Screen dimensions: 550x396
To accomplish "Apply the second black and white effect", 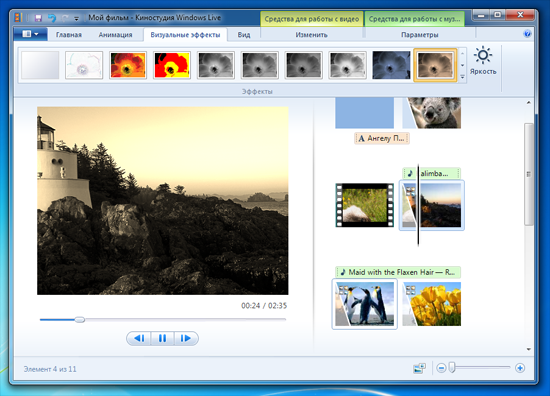I will click(x=260, y=65).
